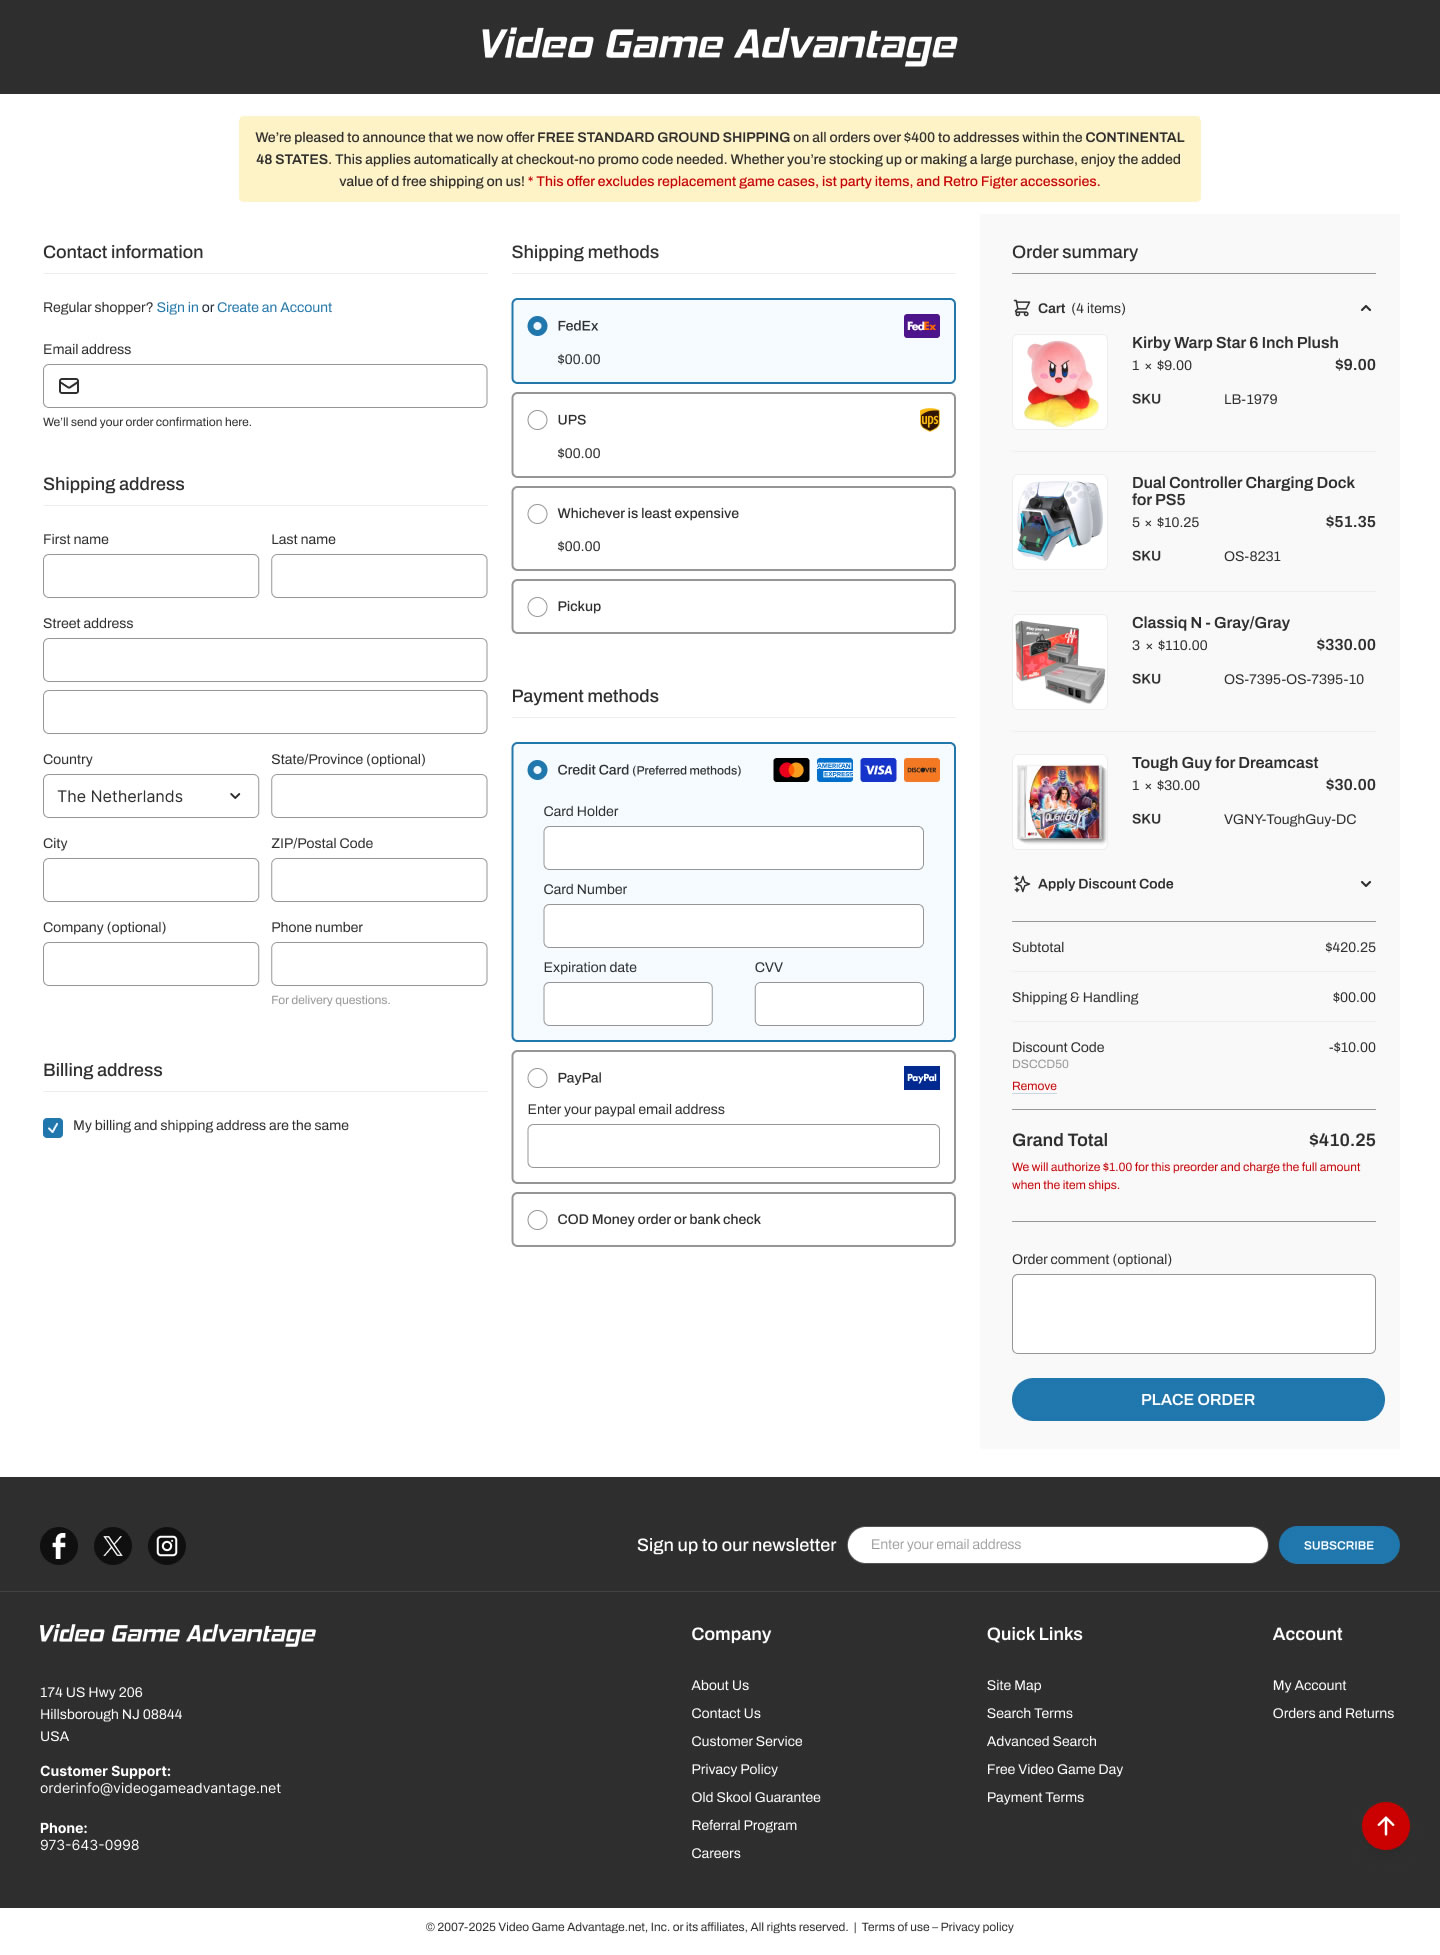Open the Orders and Returns link
Screen dimensions: 1440x1955
click(x=1333, y=1714)
